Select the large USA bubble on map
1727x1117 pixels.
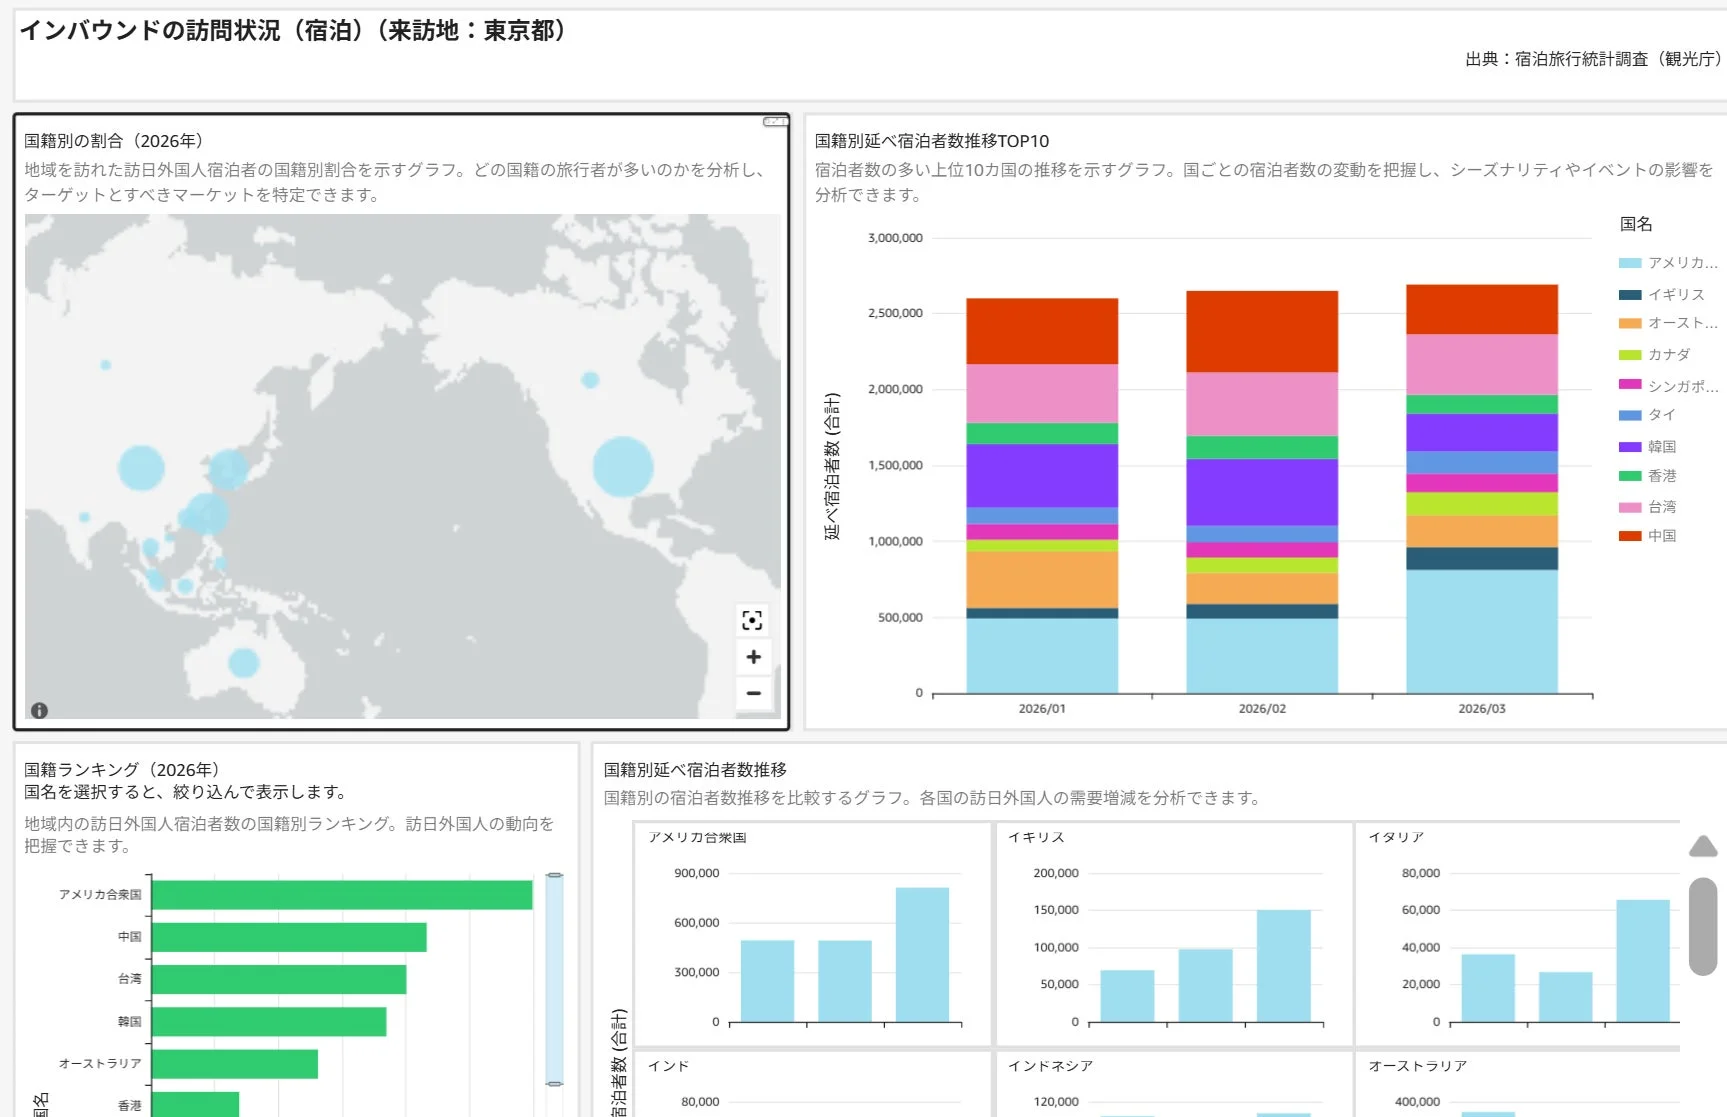tap(623, 467)
